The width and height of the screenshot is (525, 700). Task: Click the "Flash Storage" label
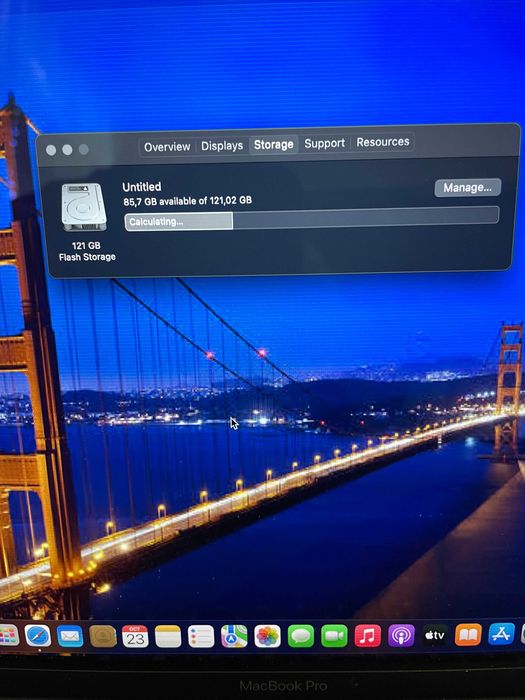click(87, 257)
